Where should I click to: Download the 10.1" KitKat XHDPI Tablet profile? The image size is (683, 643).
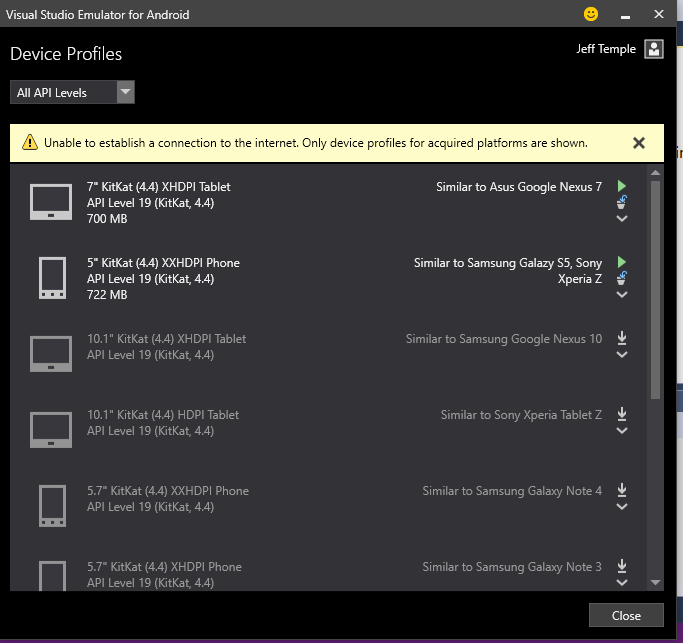coord(622,338)
